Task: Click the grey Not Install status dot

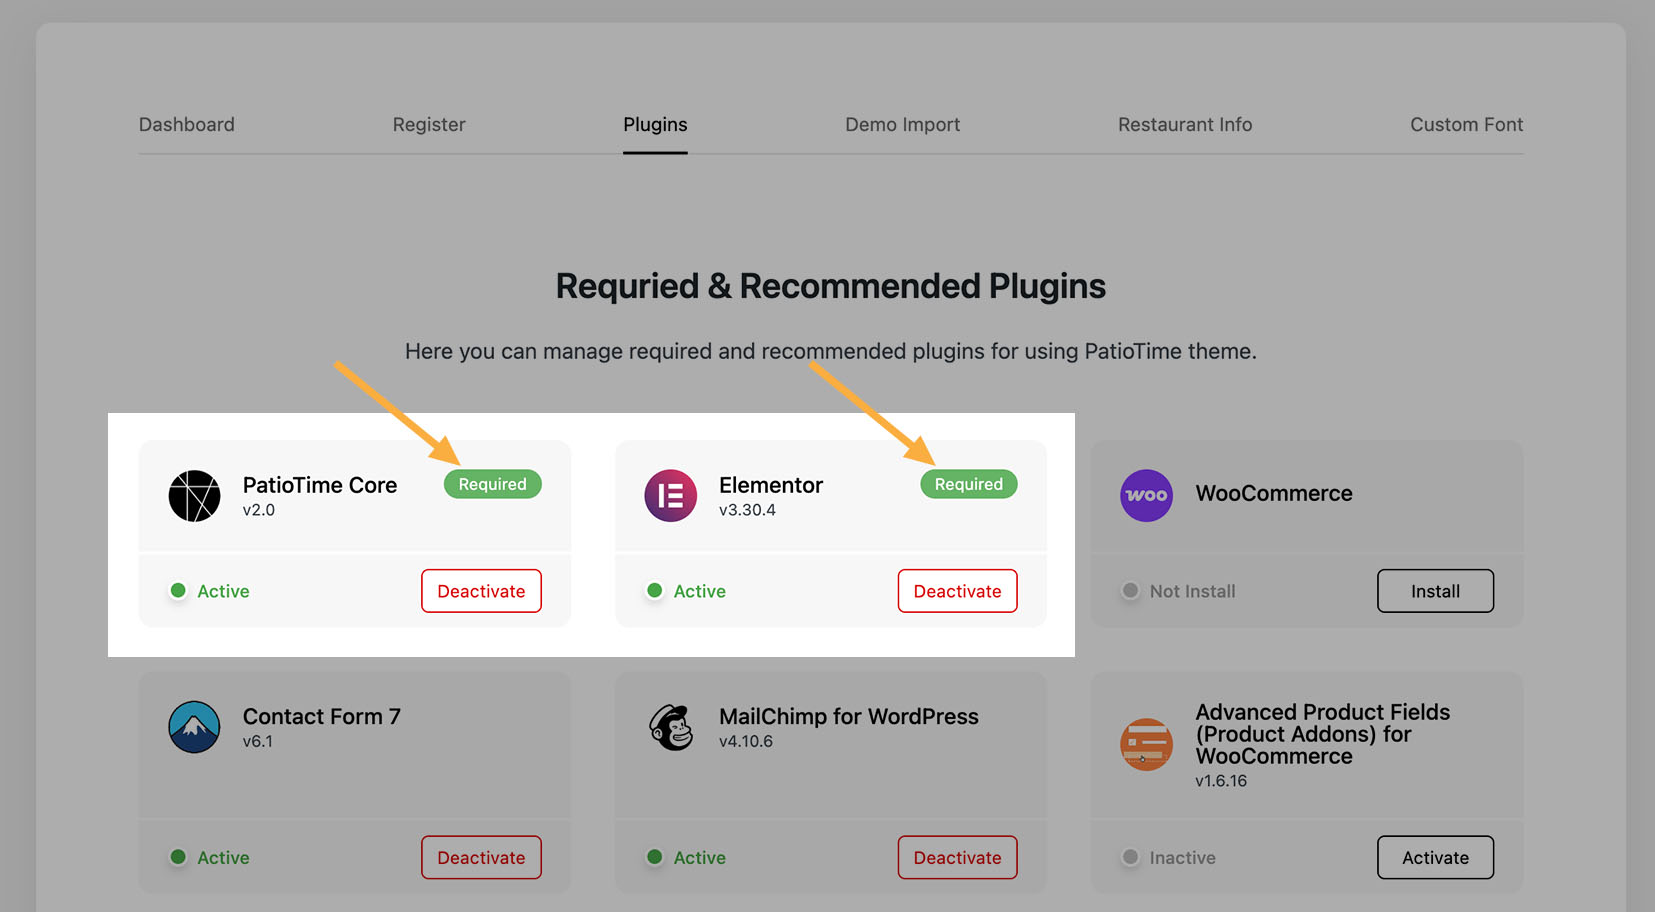Action: (1130, 591)
